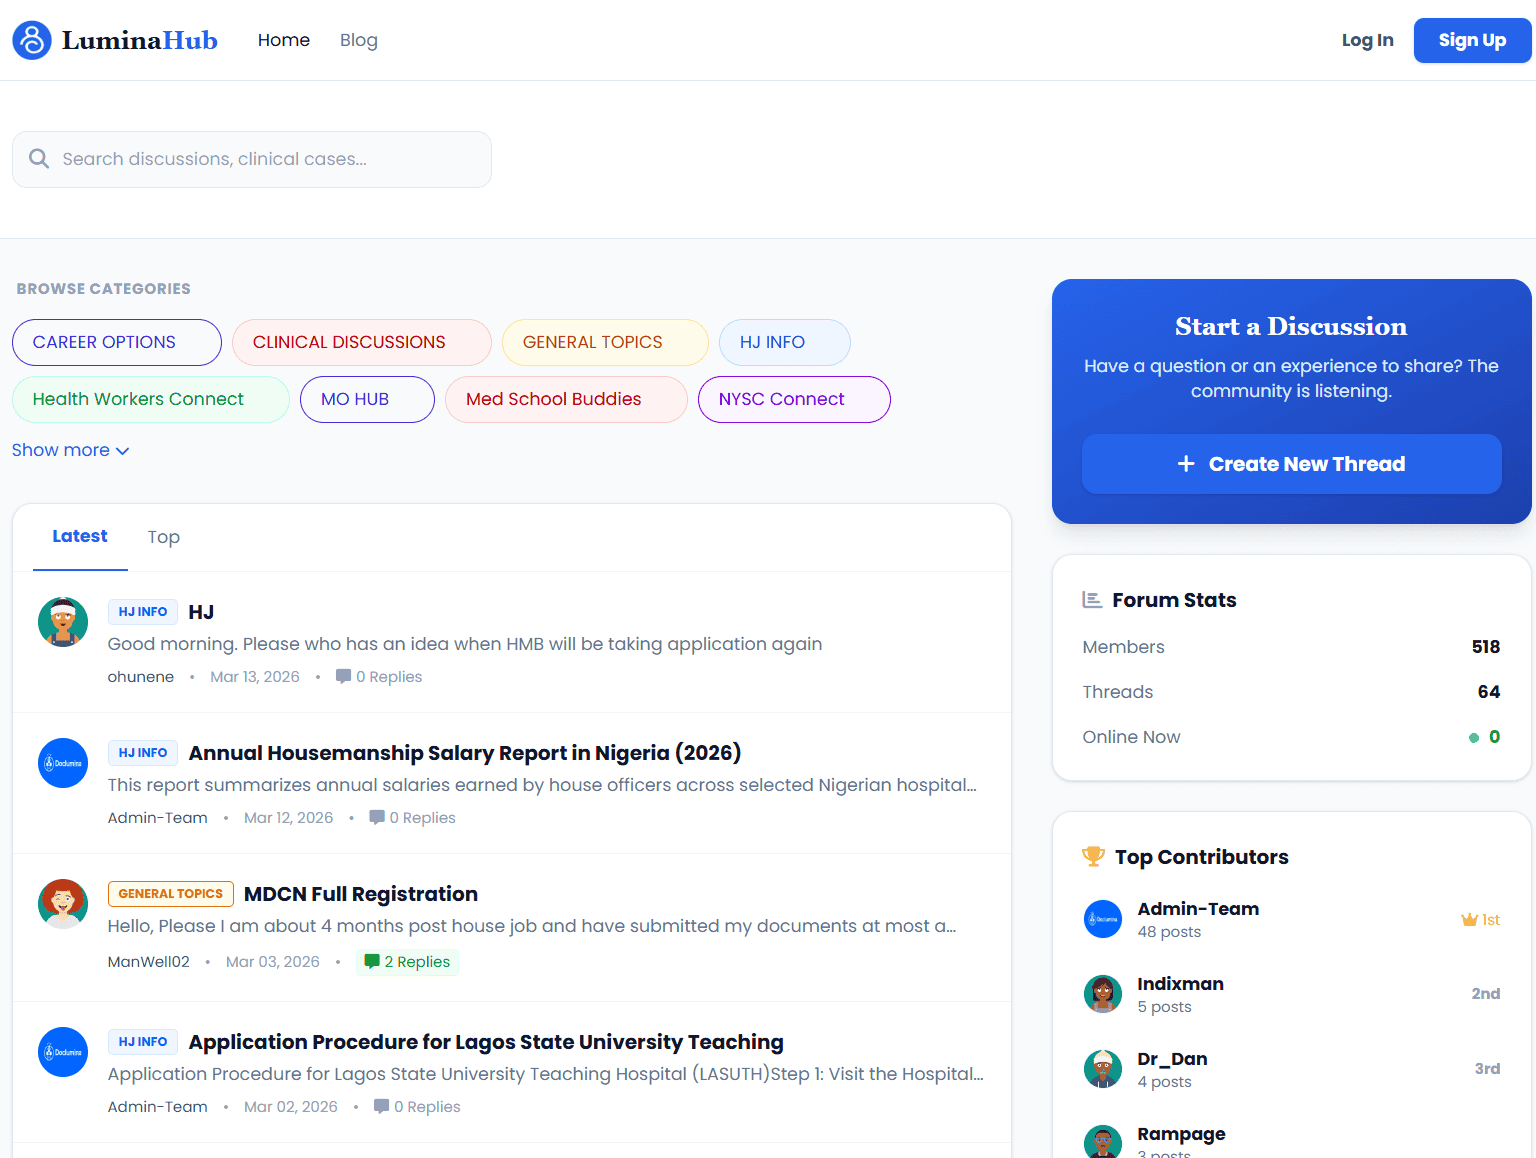Open Annual Housemanship Salary Report thread
This screenshot has height=1158, width=1536.
click(x=465, y=753)
